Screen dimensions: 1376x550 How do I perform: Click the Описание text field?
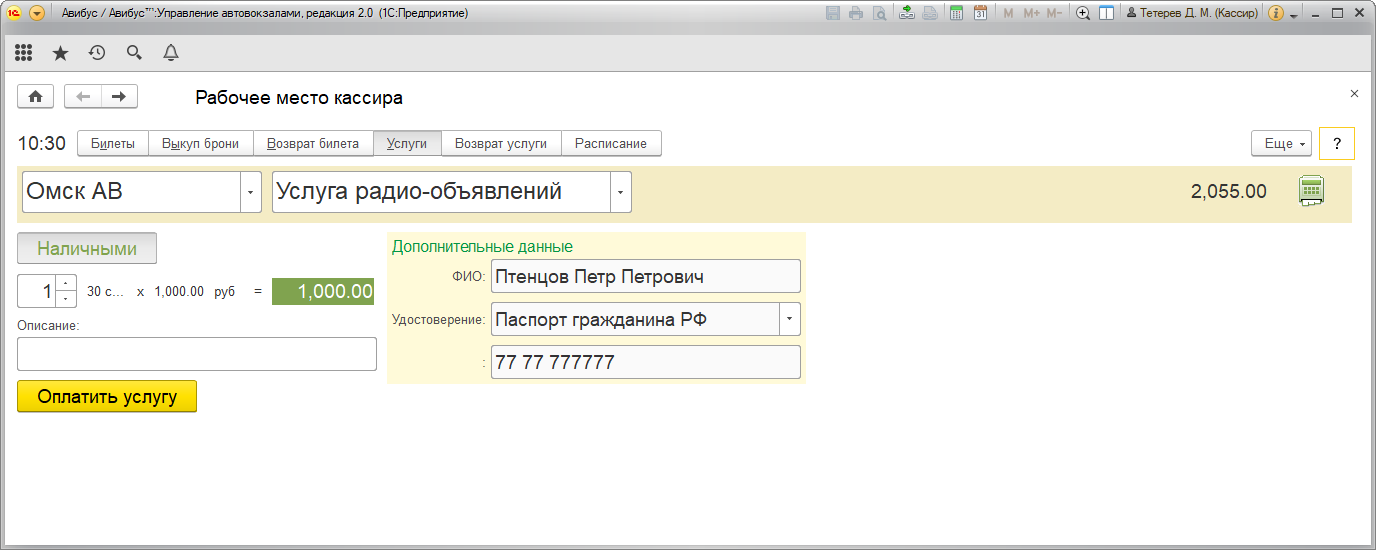197,354
